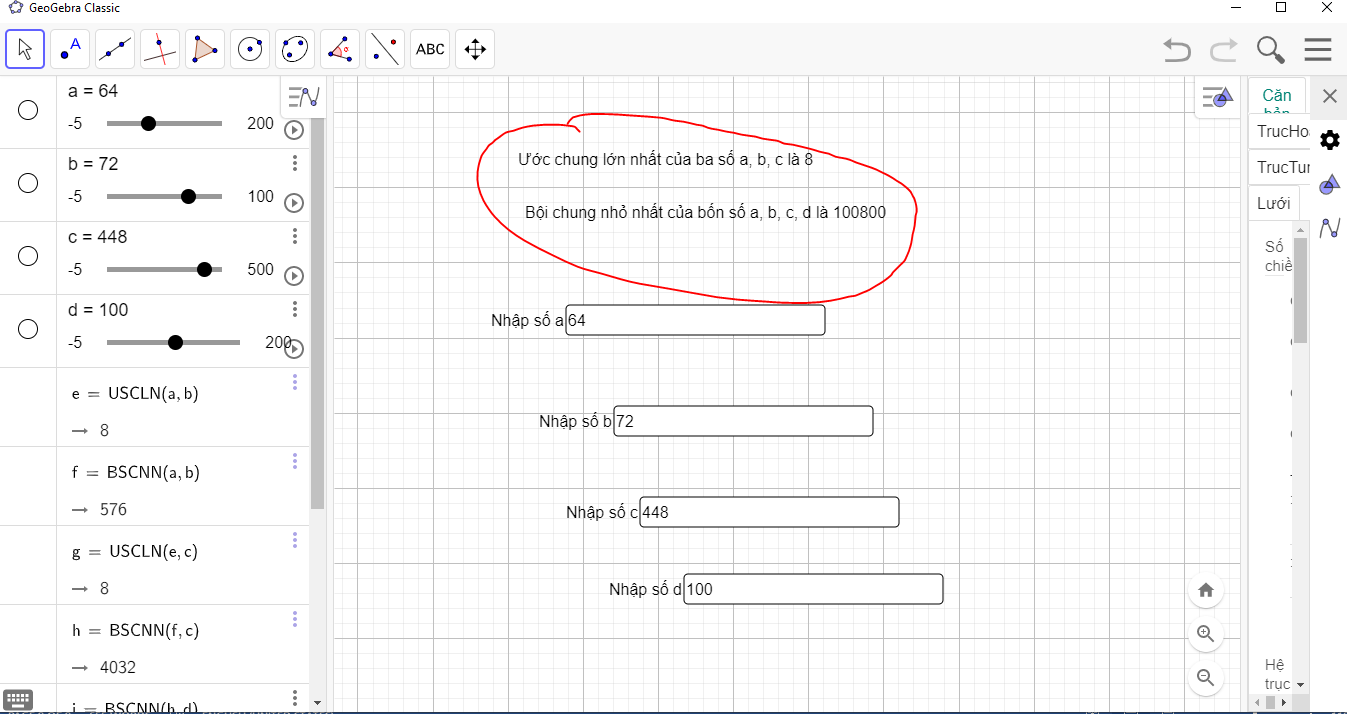Open three-dot options for e = USCLN(a, b)
This screenshot has width=1347, height=714.
294,382
